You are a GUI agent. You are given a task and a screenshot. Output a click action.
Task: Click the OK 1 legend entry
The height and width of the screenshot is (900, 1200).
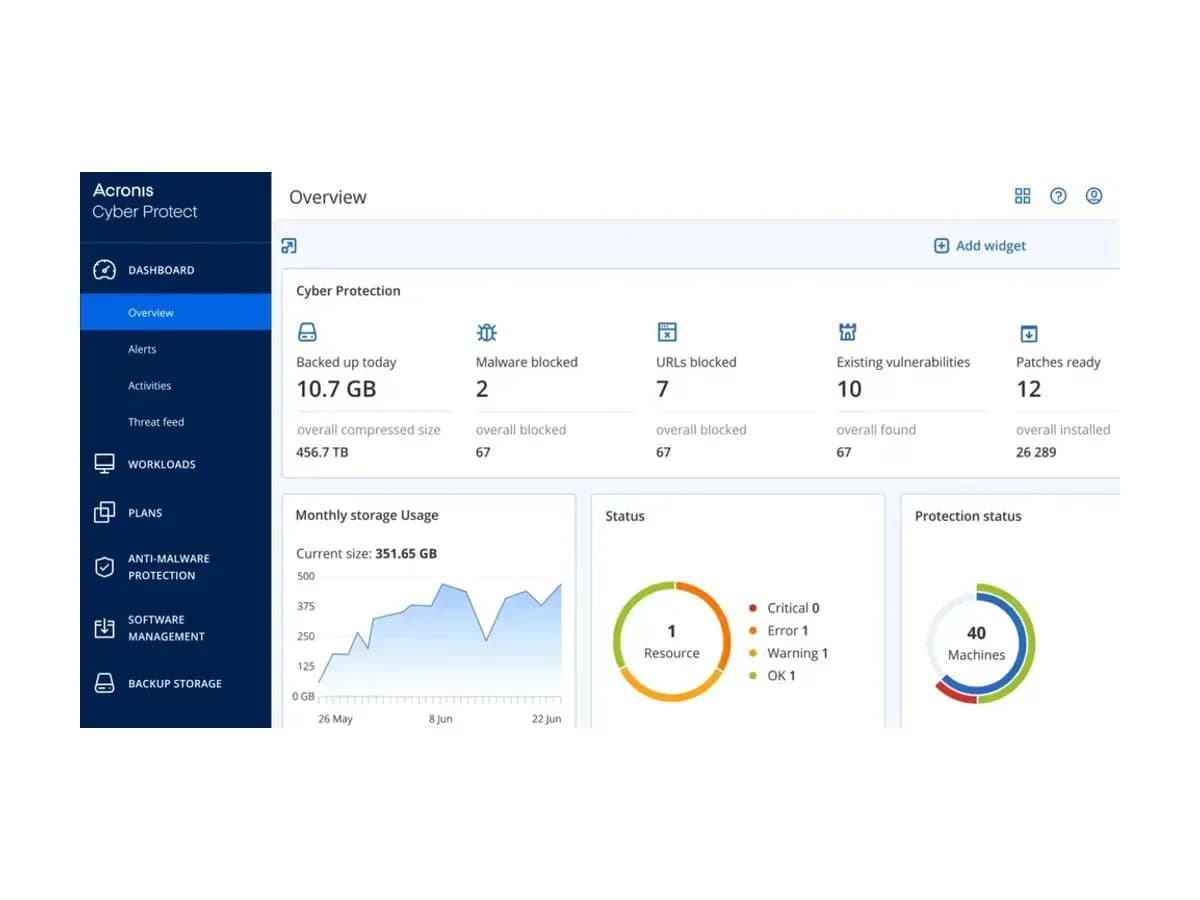click(x=772, y=676)
